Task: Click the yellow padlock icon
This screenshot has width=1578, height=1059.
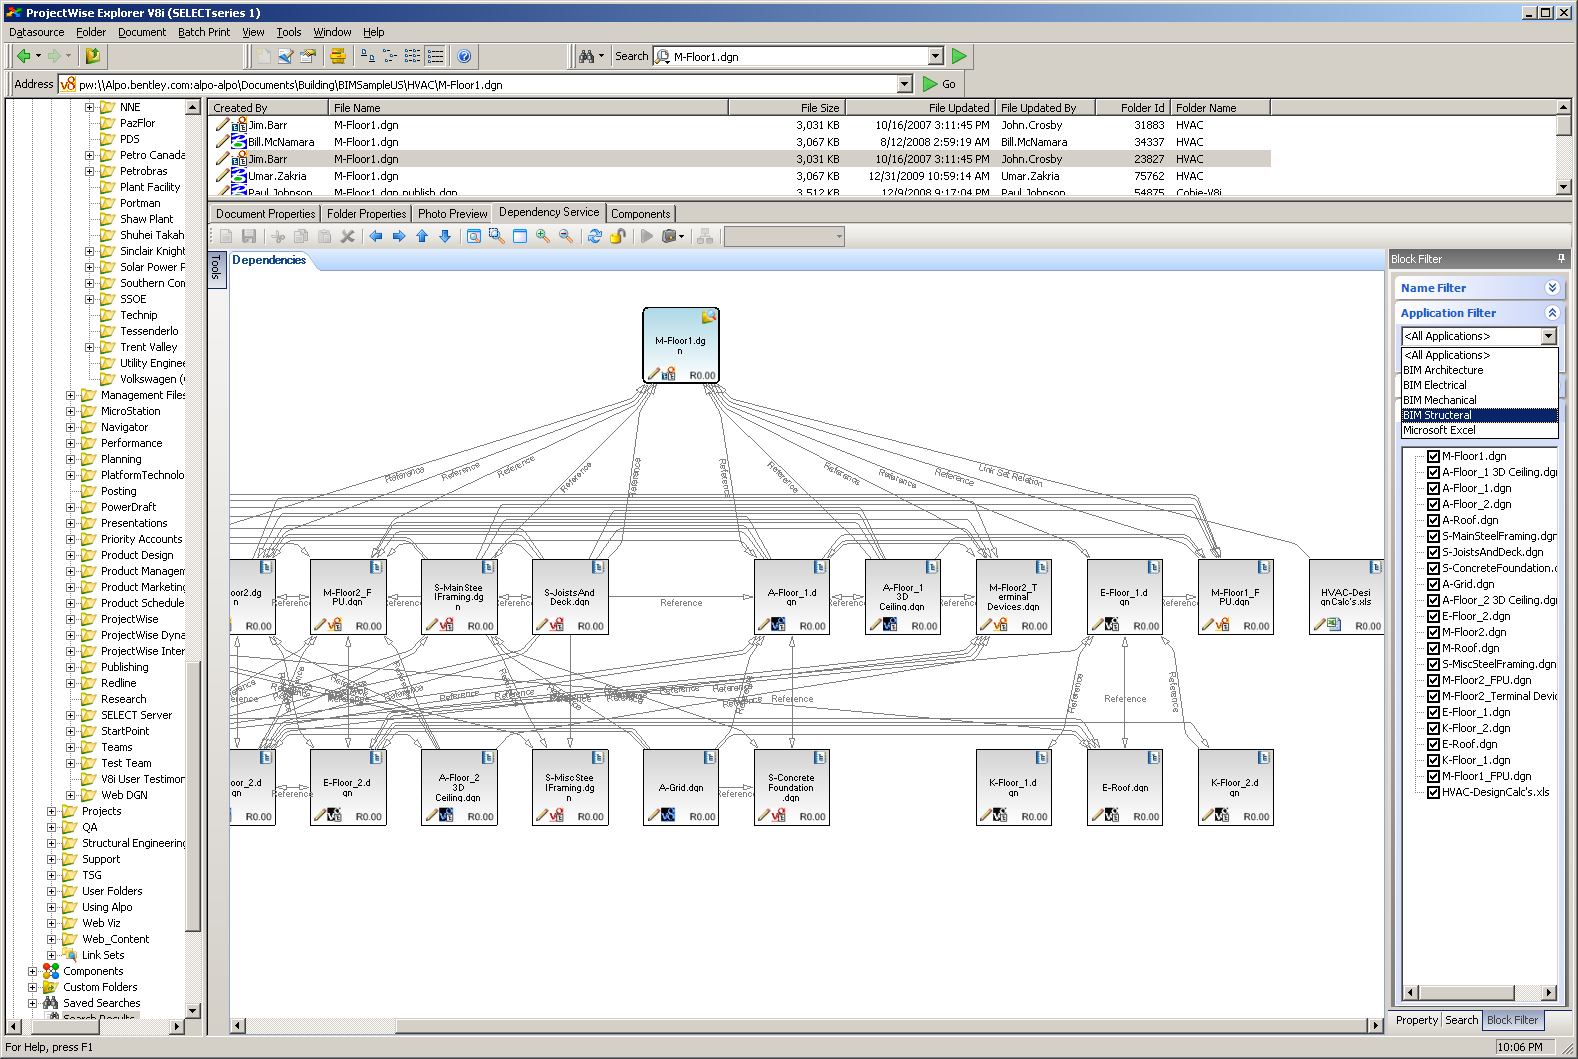Action: [618, 236]
